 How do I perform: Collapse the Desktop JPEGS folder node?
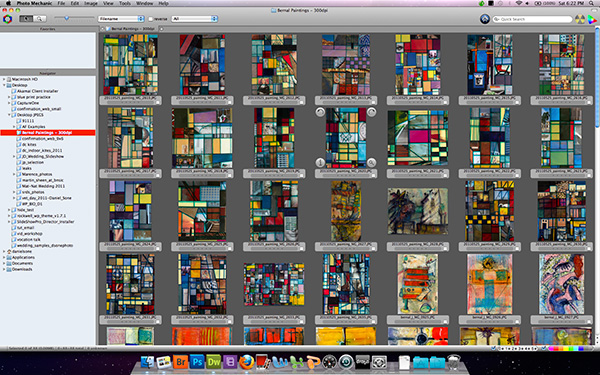click(9, 114)
